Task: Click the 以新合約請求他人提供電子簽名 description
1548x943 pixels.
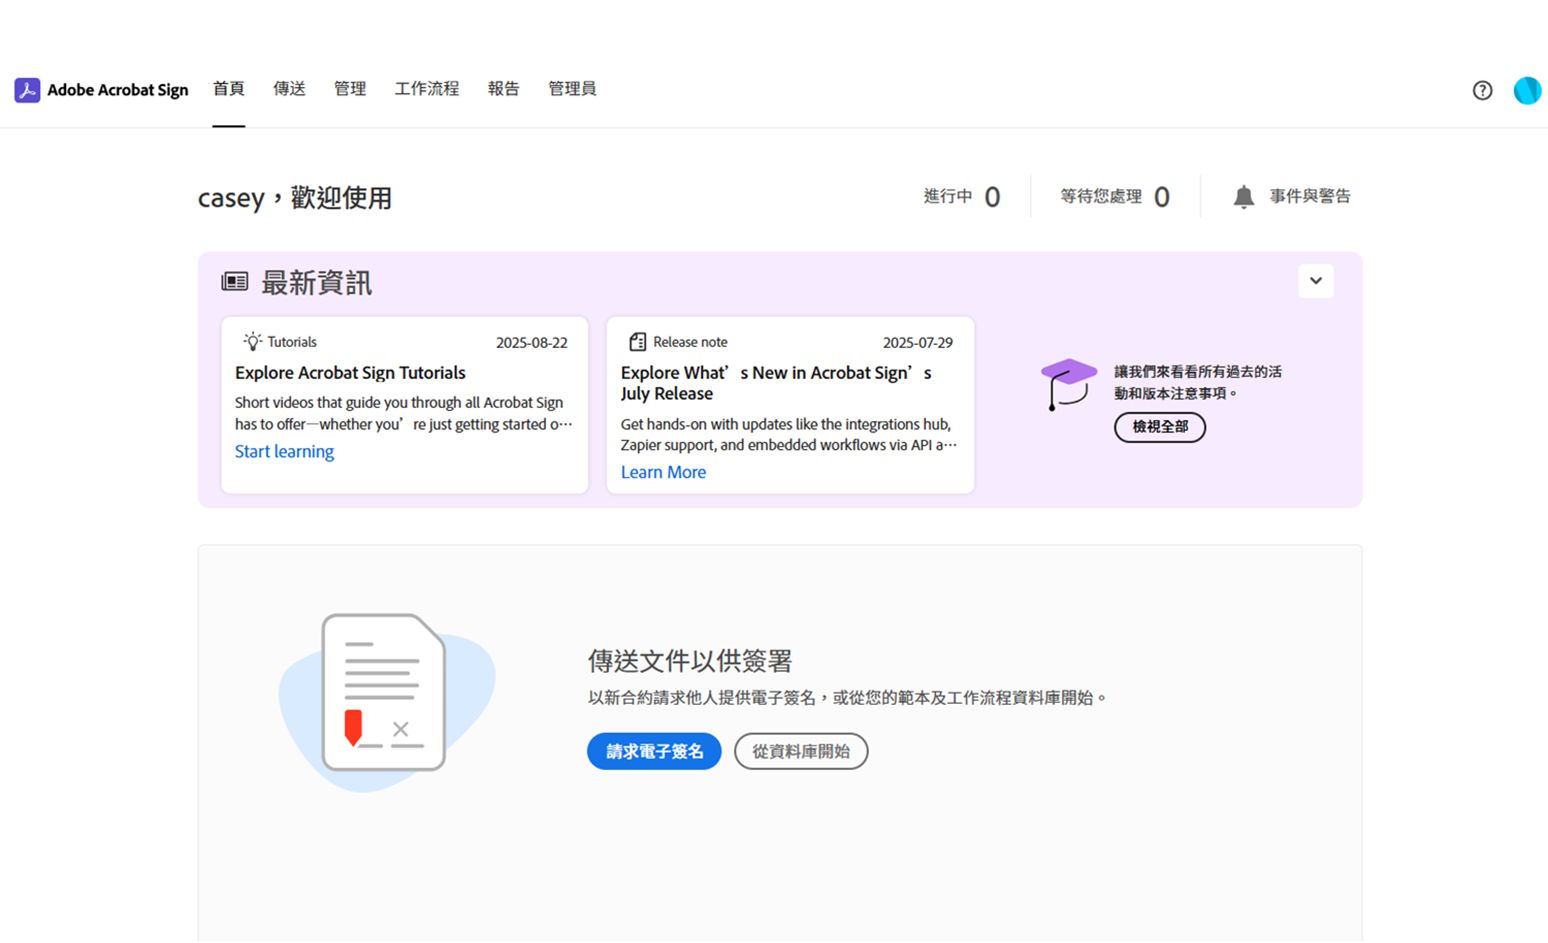Action: pos(847,698)
